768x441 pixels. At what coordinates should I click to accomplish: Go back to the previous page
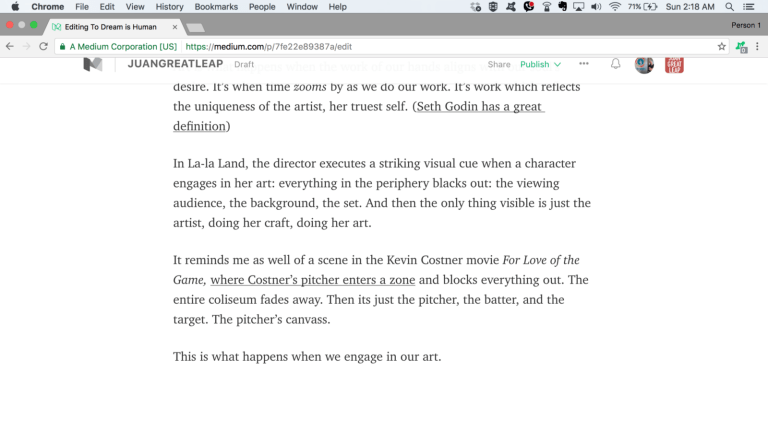pos(10,46)
